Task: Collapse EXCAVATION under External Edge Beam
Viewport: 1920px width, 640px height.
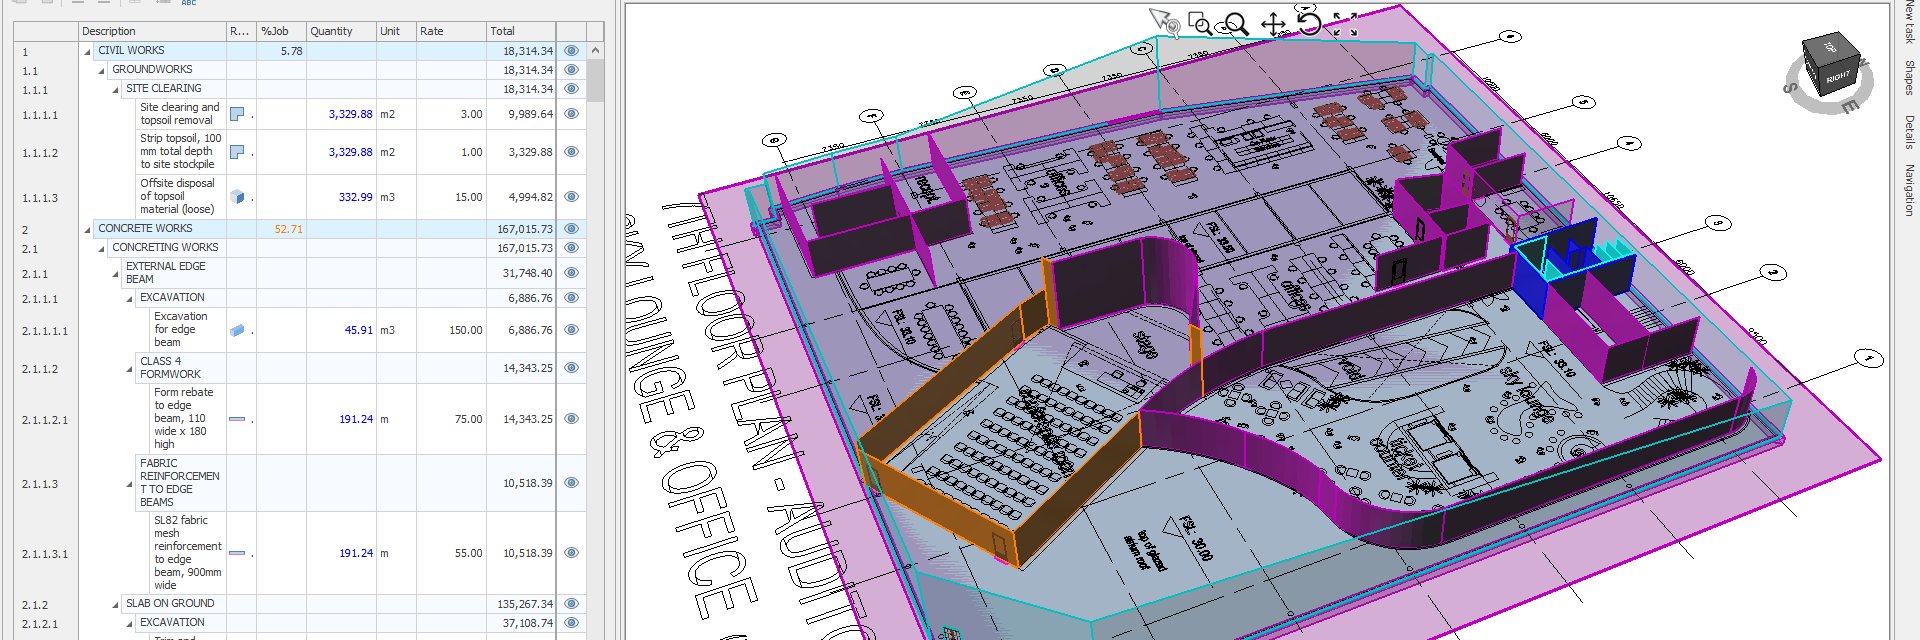Action: click(x=129, y=298)
